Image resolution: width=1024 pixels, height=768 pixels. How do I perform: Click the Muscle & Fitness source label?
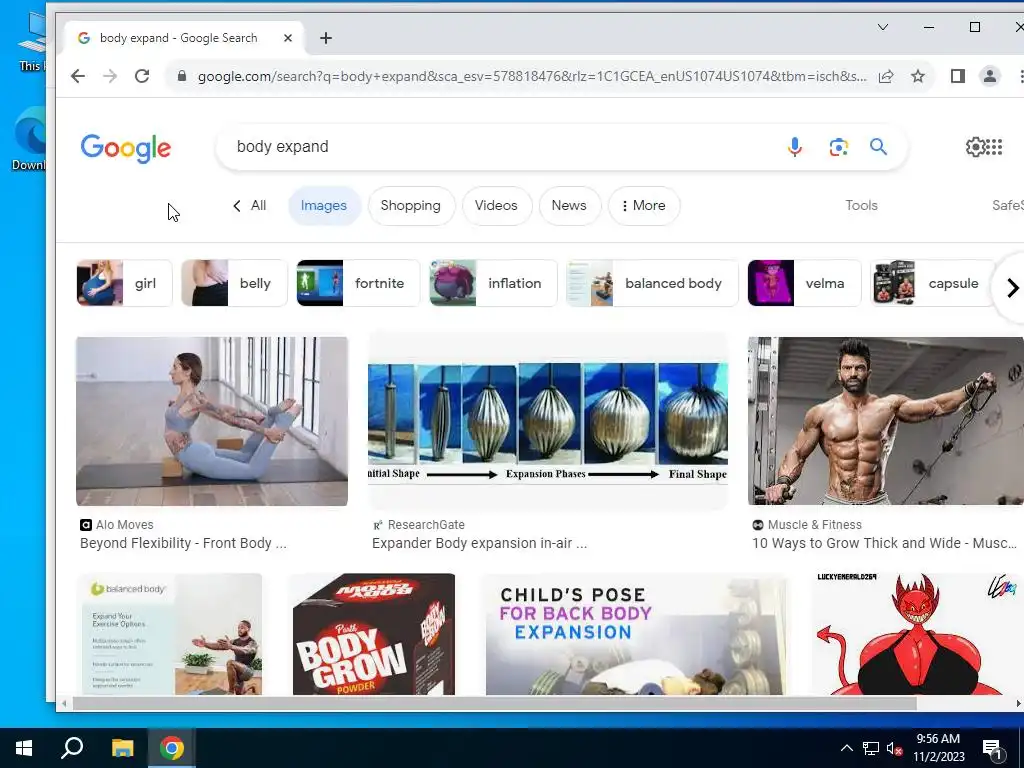click(807, 524)
